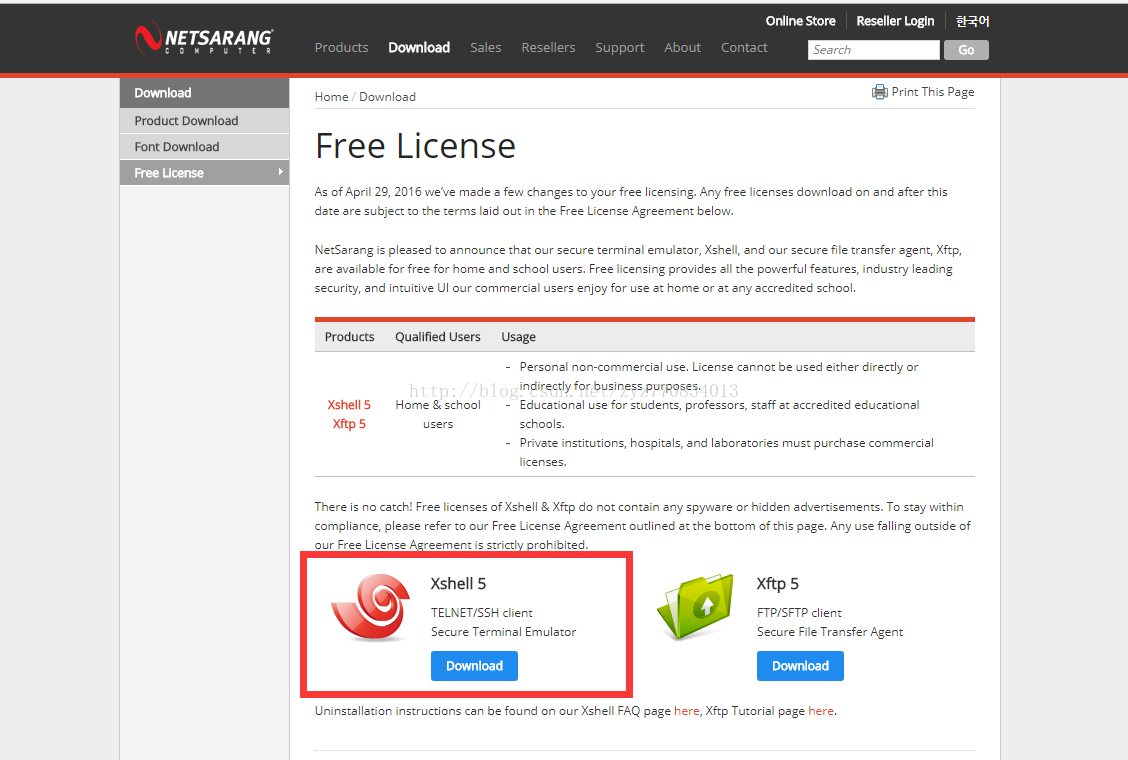Viewport: 1128px width, 760px height.
Task: Switch site language to Korean
Action: pos(972,21)
